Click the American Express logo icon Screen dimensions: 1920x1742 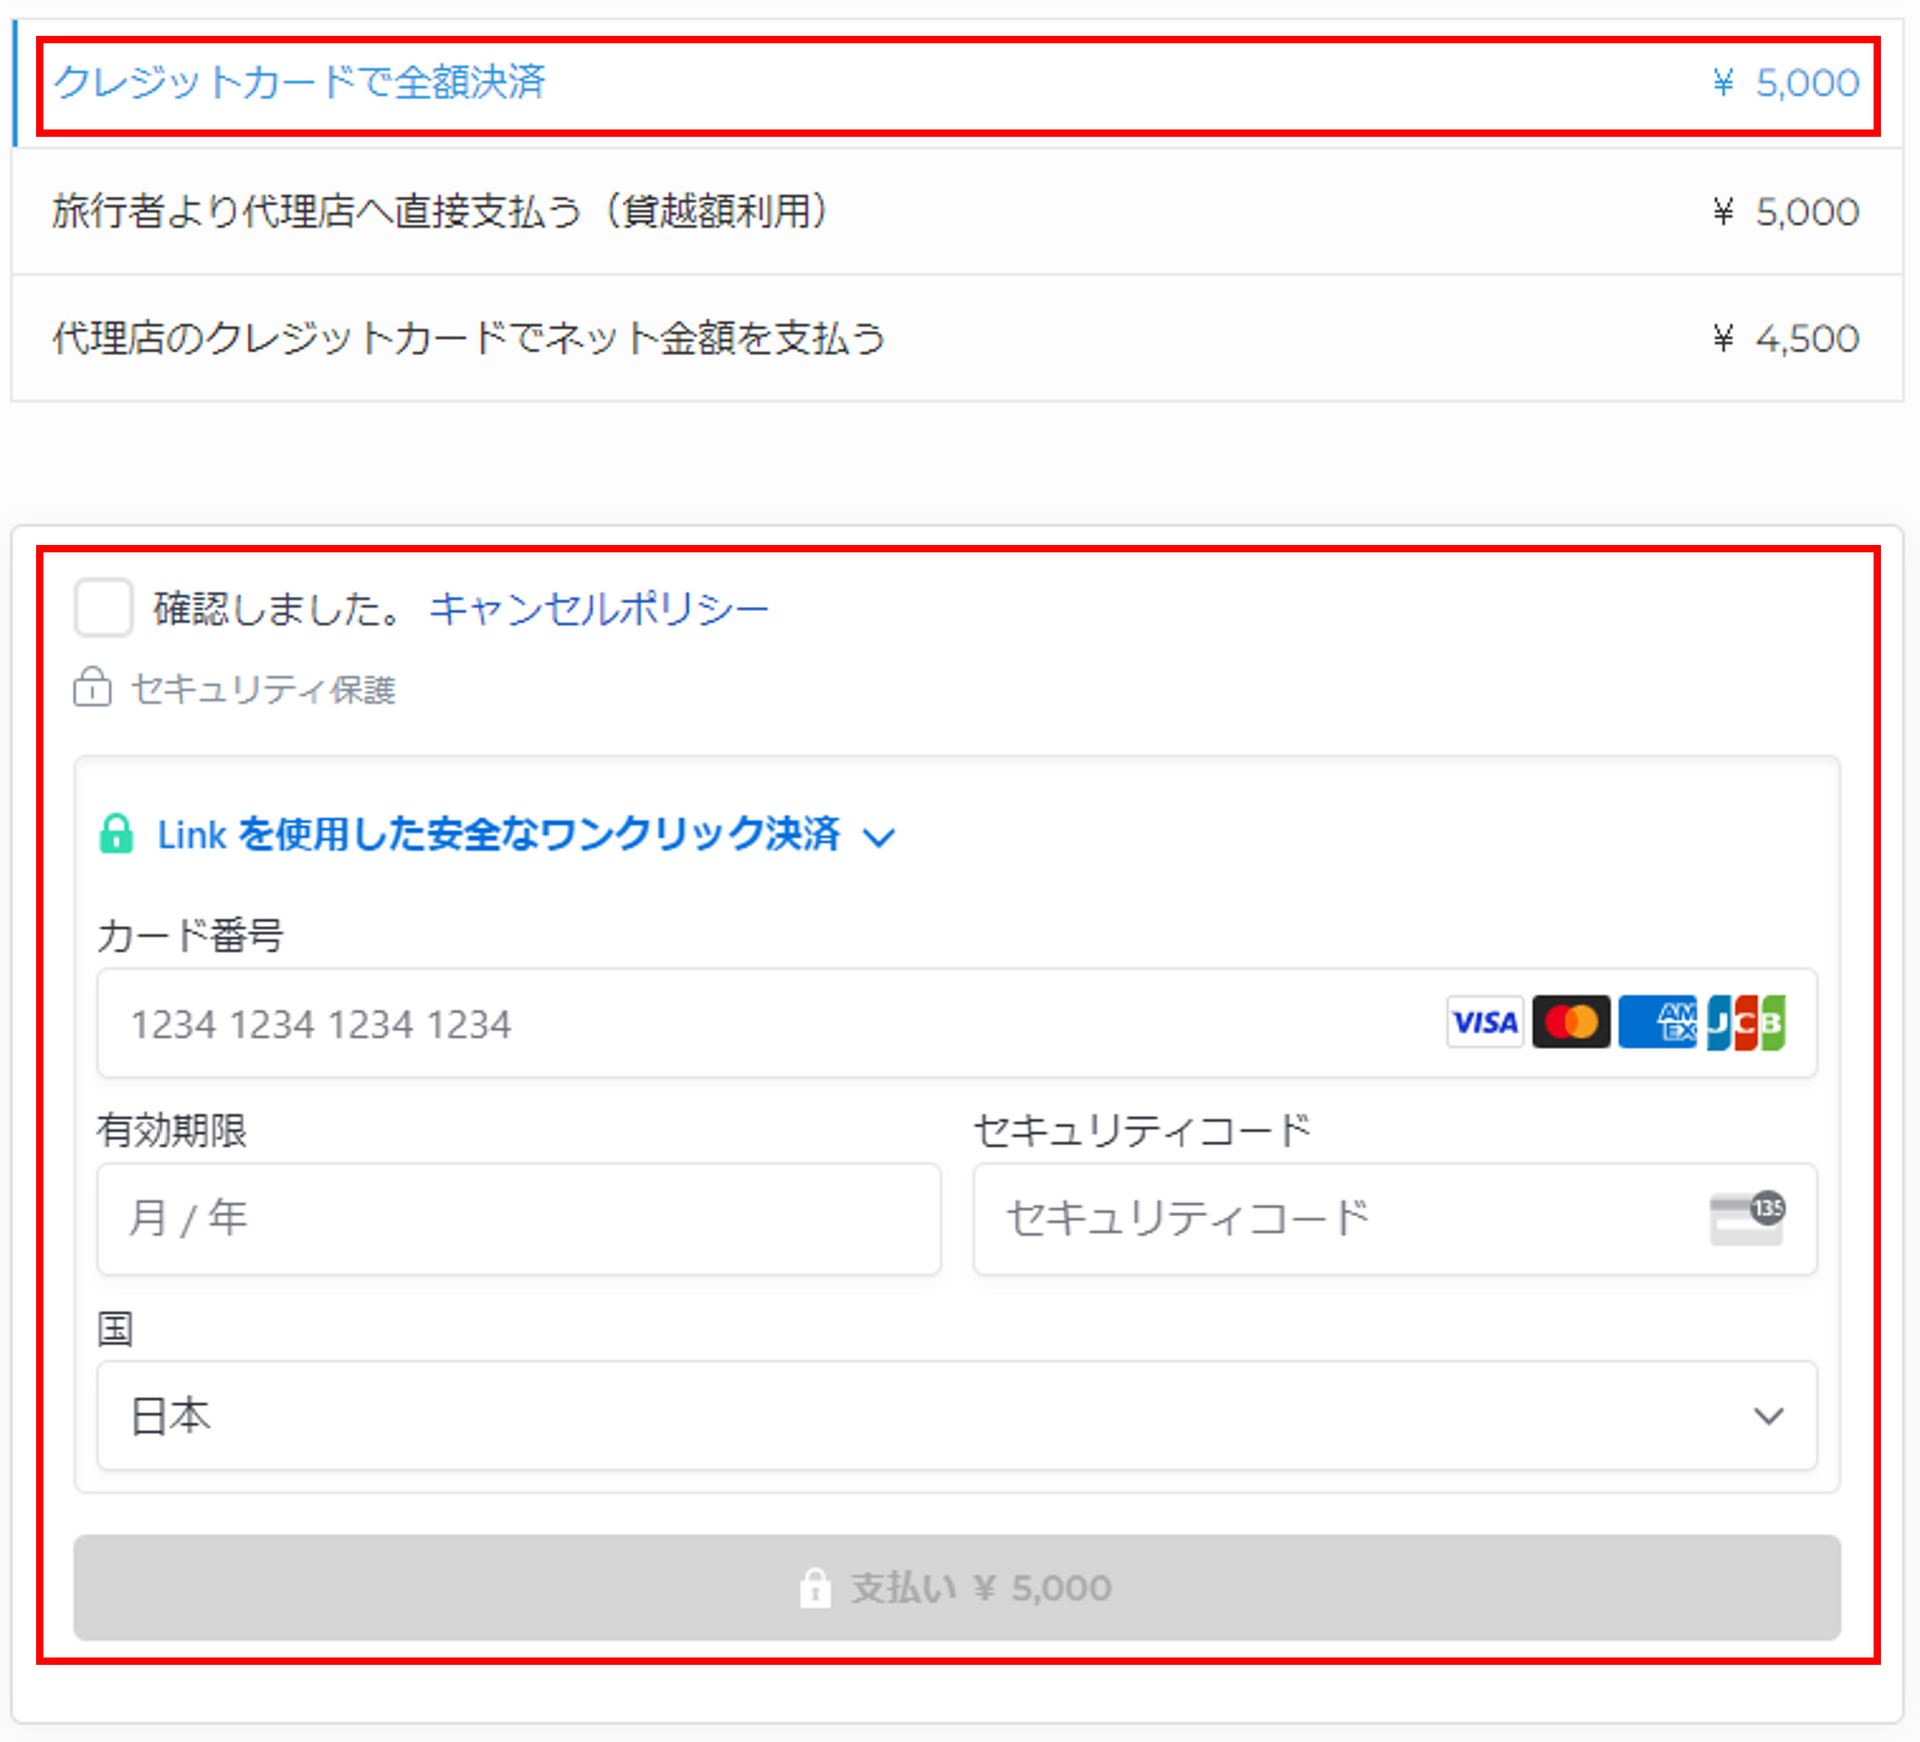(x=1657, y=1022)
